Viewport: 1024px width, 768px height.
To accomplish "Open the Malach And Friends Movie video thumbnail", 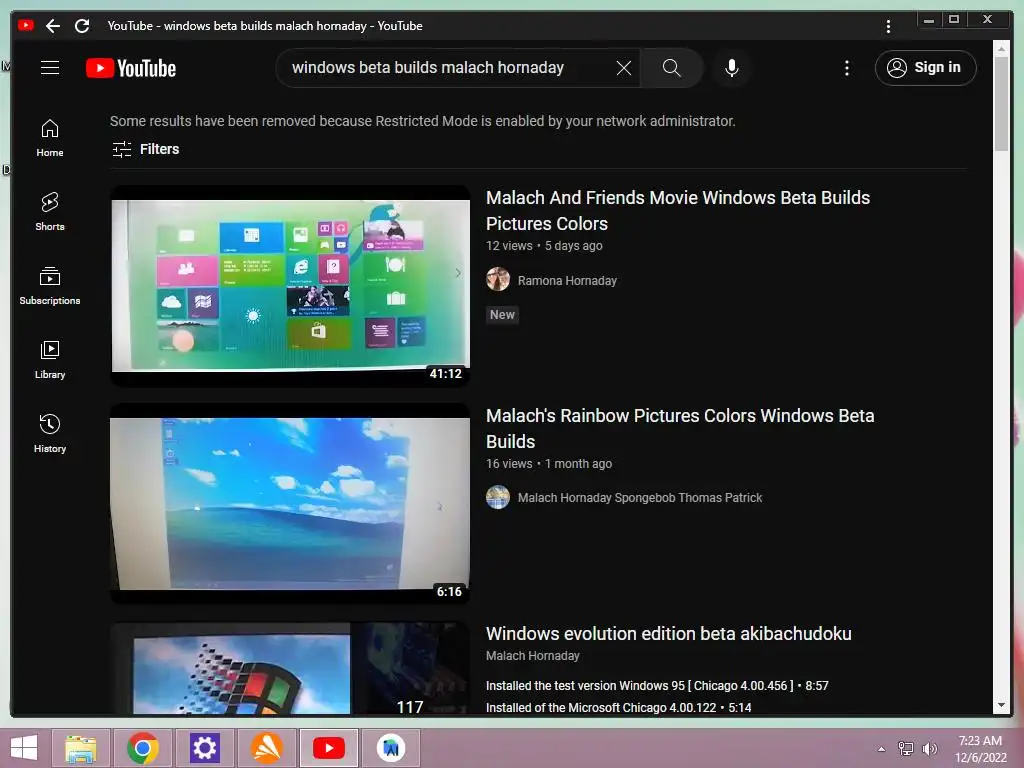I will point(290,286).
